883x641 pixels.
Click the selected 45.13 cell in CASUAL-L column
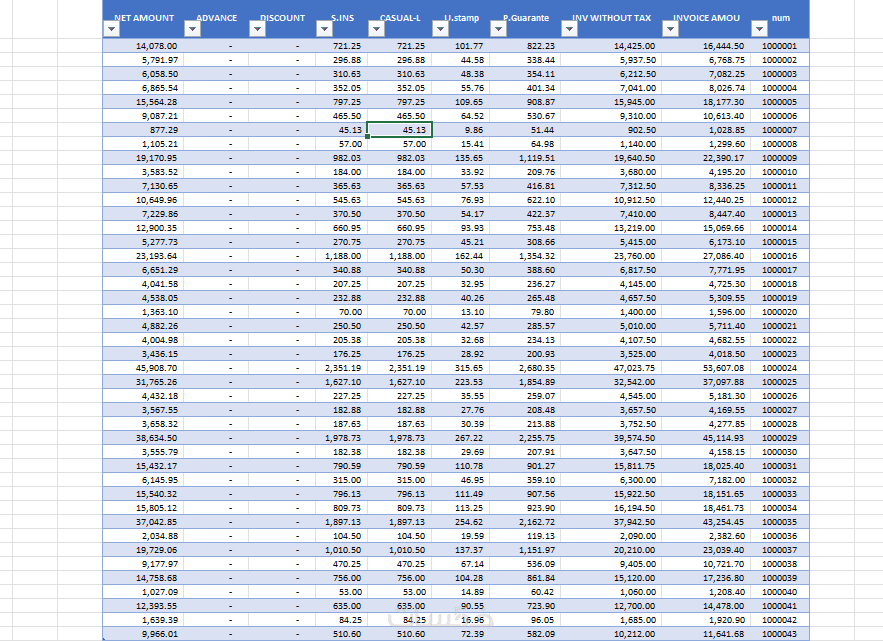[400, 130]
